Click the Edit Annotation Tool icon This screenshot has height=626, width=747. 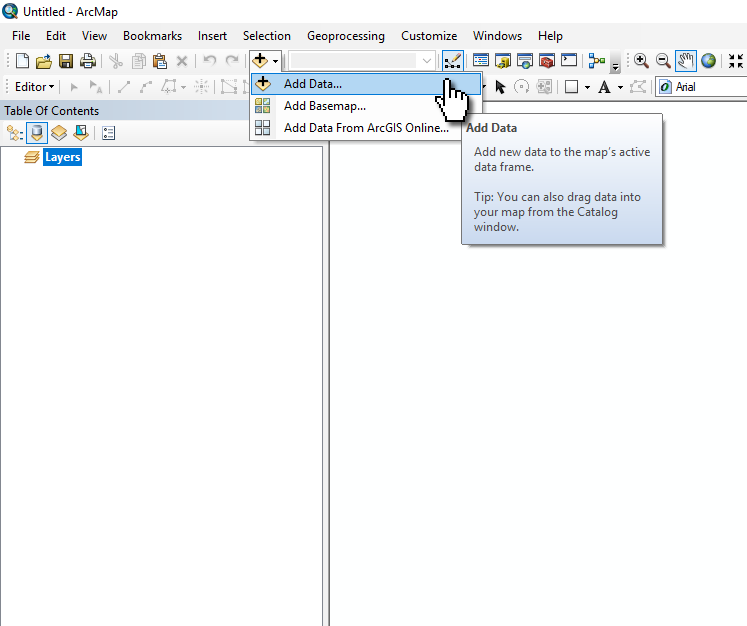96,87
